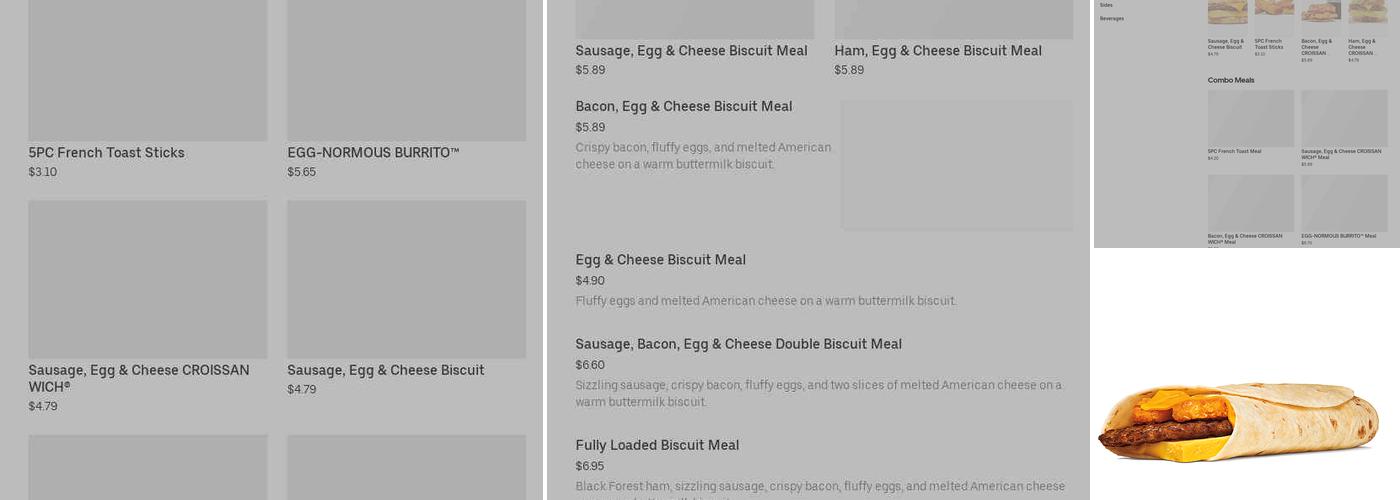The height and width of the screenshot is (500, 1400).
Task: Click the image placeholder above EGG-NORMOUS BURRITO™ $5.65
Action: click(406, 70)
